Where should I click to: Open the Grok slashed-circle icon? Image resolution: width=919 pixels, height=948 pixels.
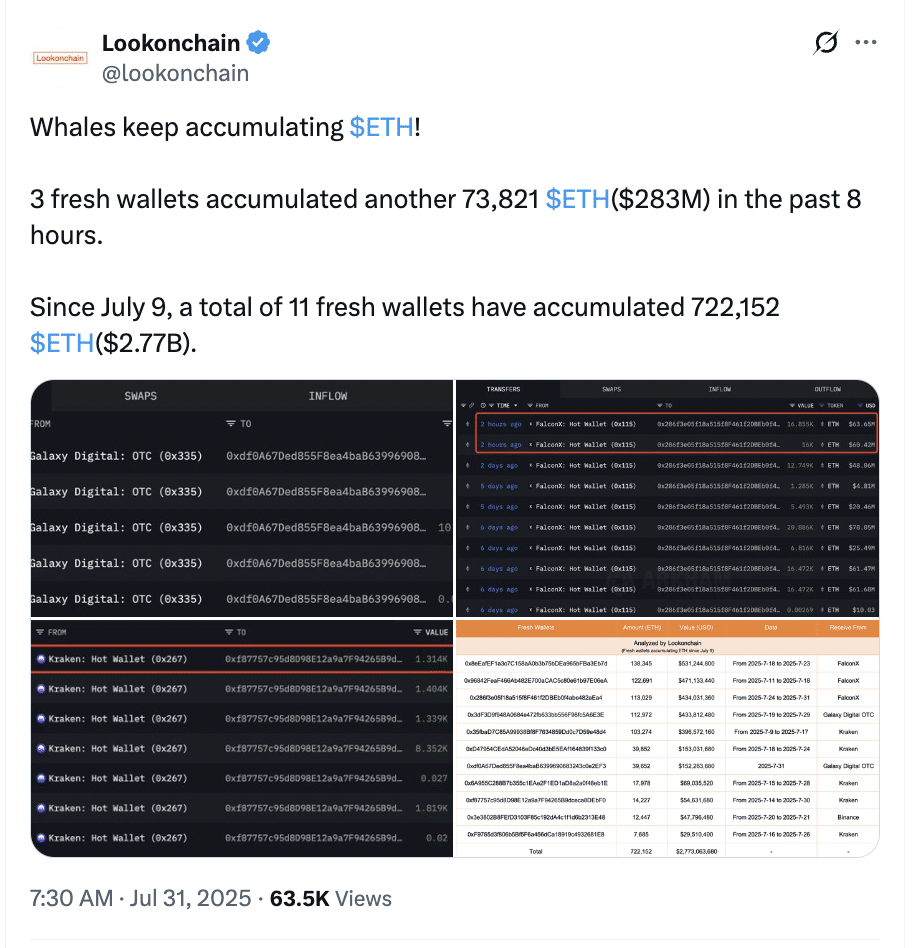826,43
